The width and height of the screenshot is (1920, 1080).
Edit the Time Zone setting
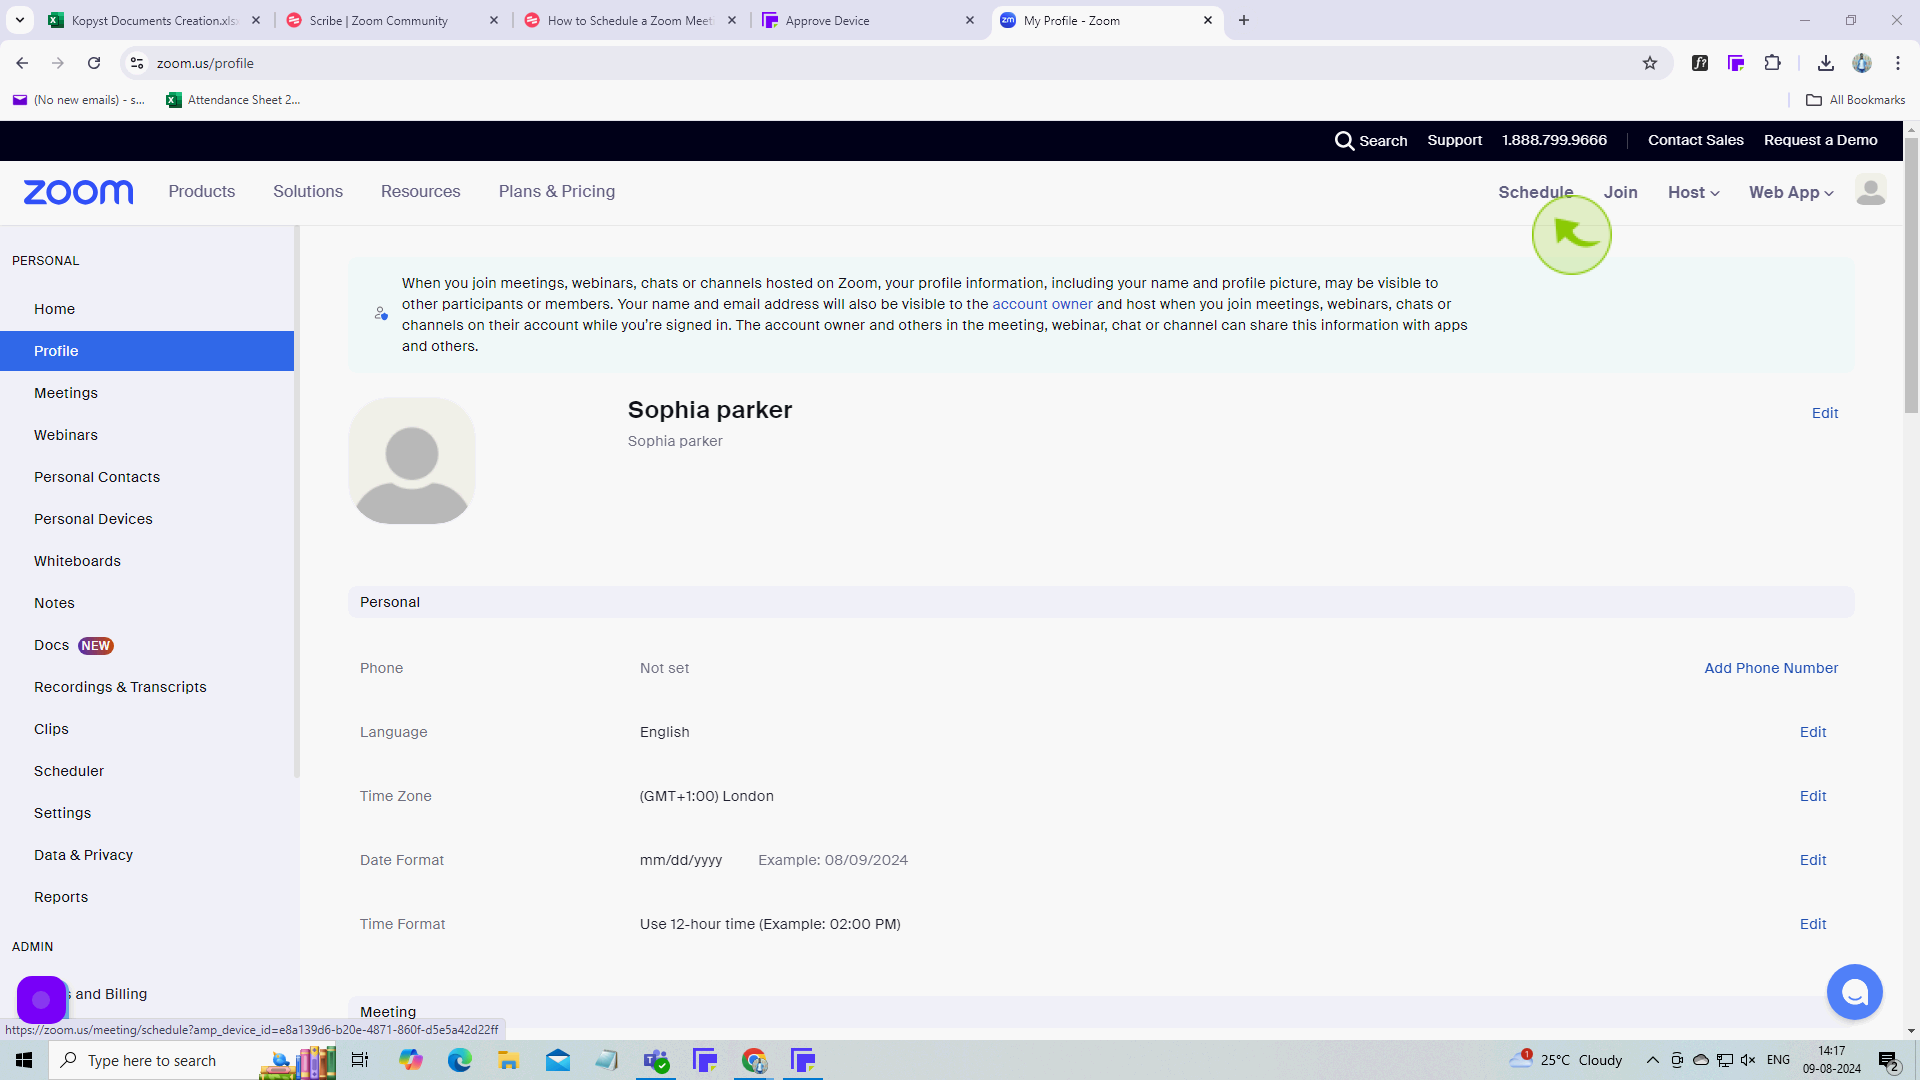pyautogui.click(x=1813, y=796)
